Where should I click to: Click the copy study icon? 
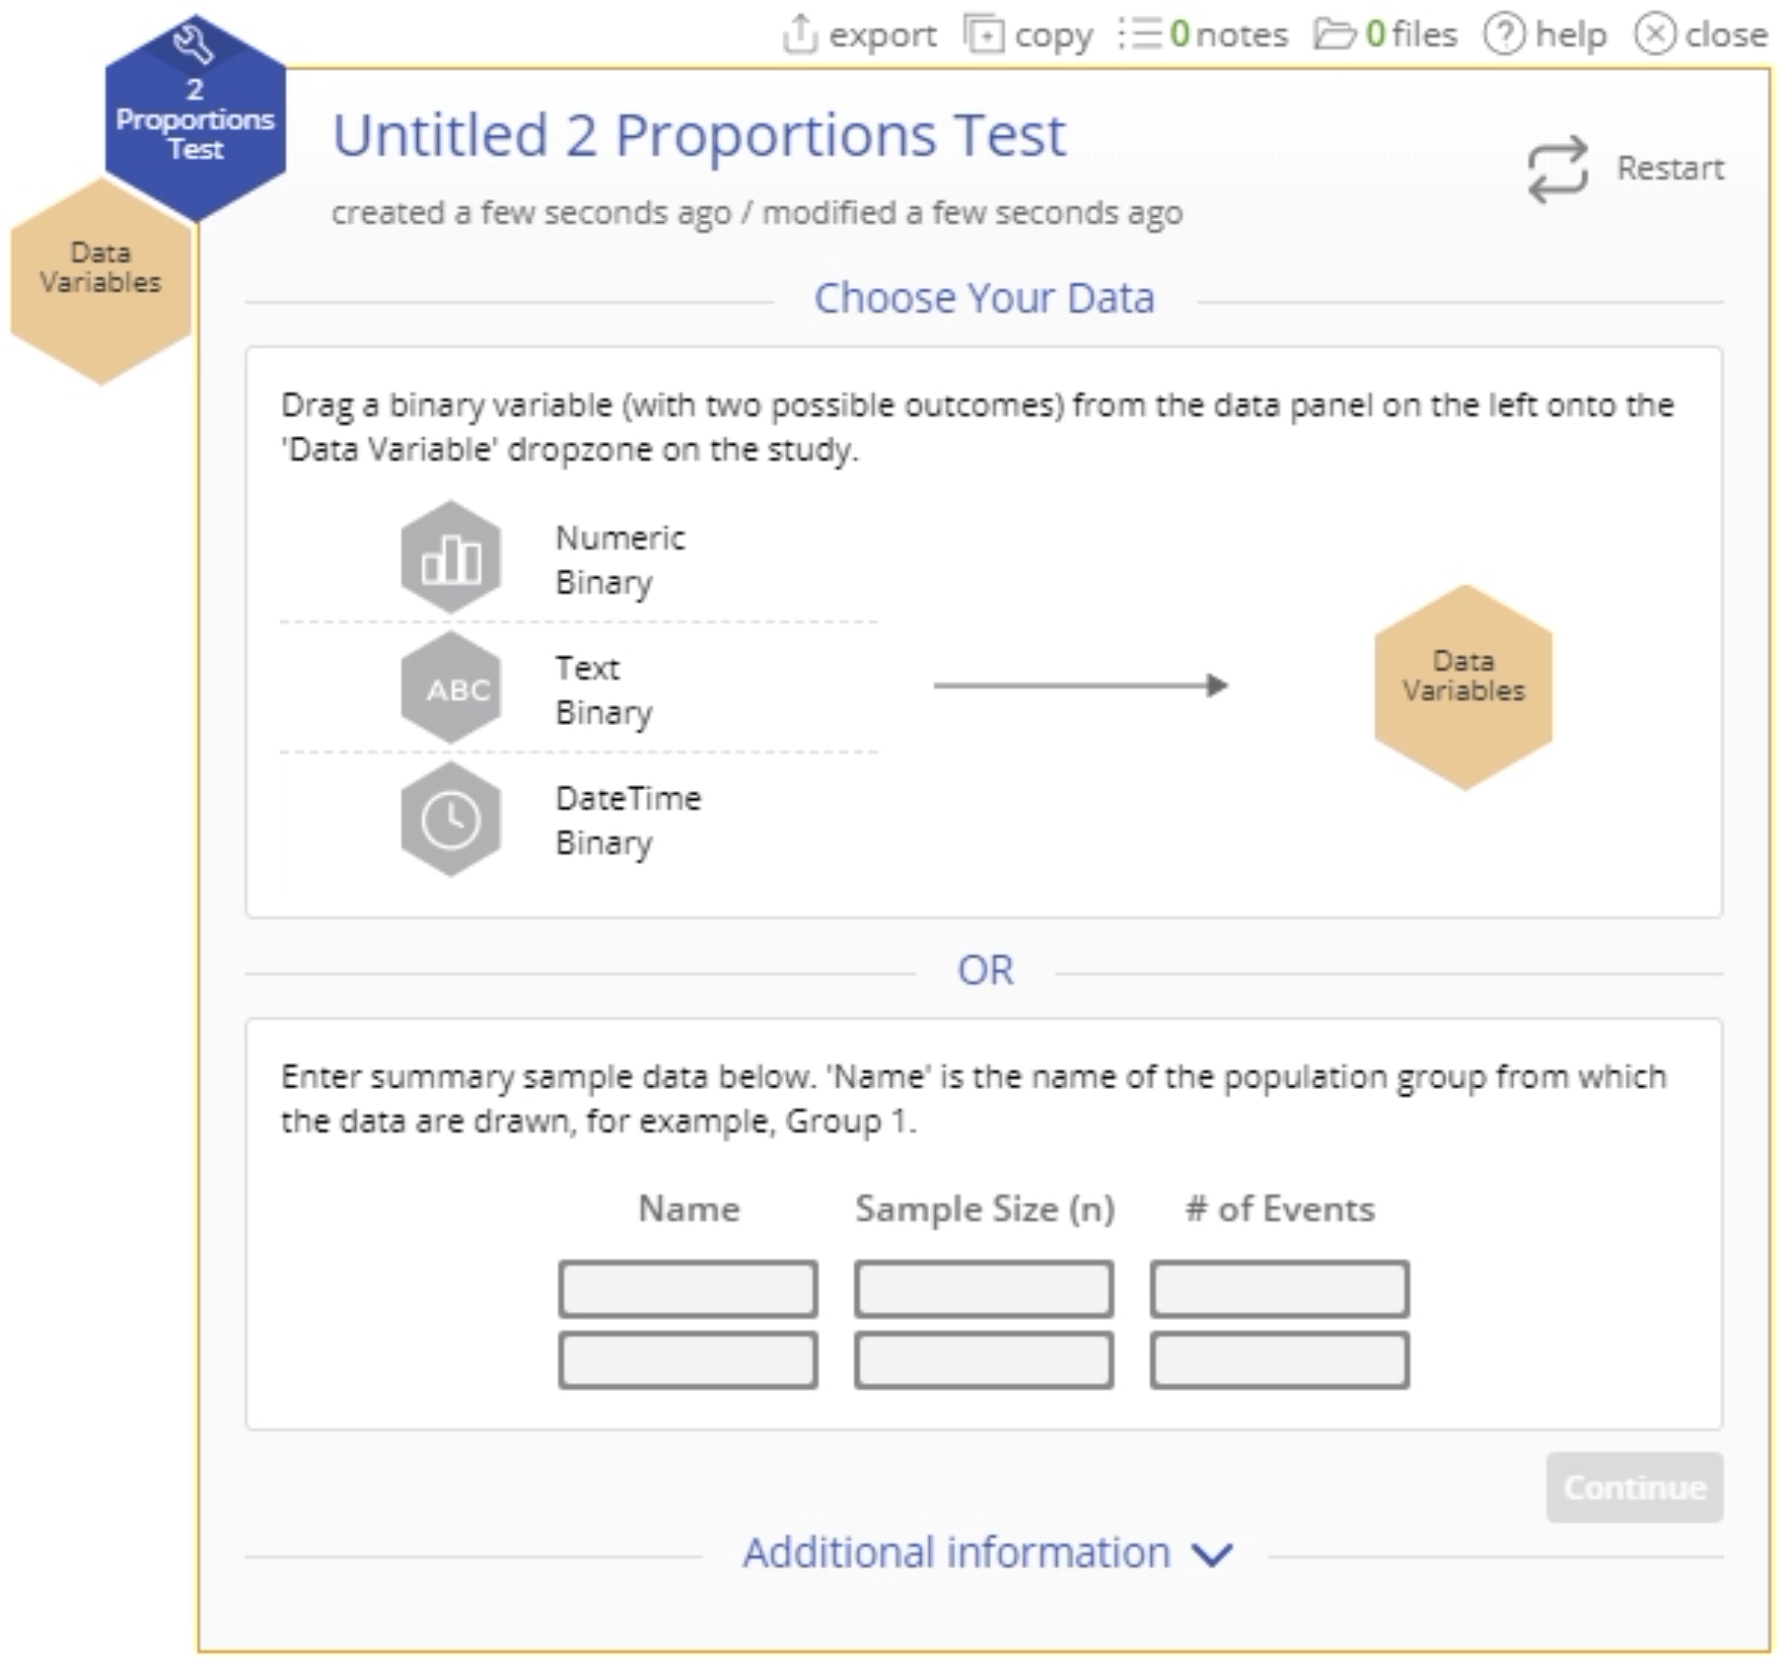pos(983,35)
